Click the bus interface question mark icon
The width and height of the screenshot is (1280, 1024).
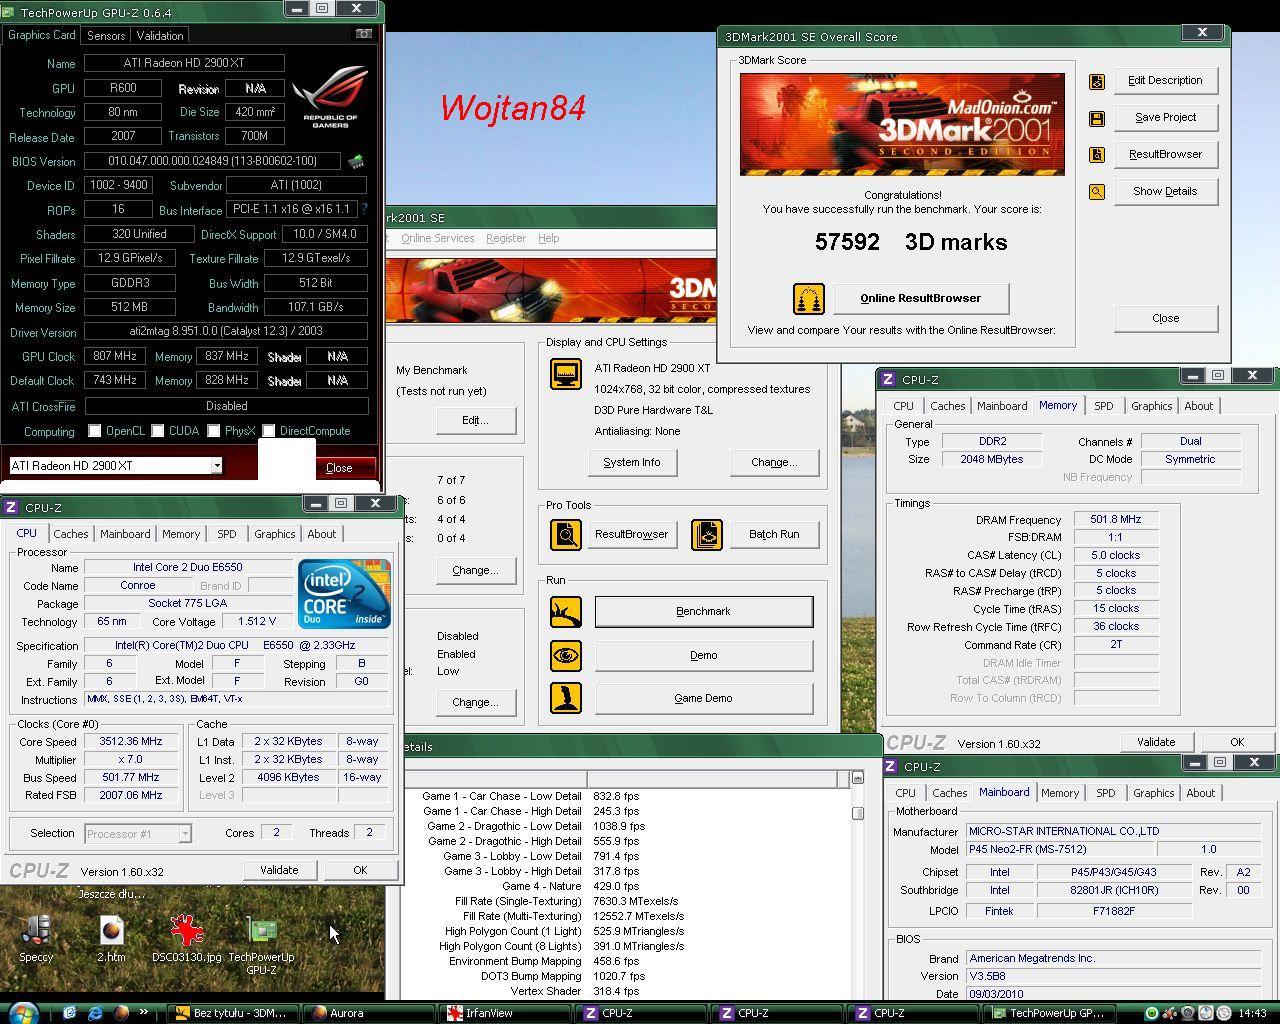364,209
